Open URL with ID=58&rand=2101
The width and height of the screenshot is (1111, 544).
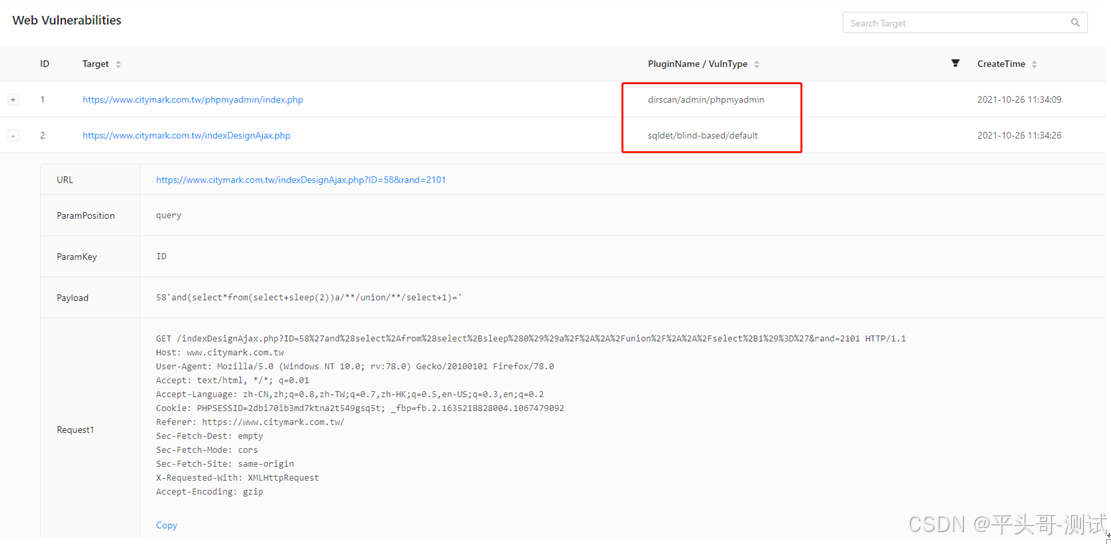301,180
